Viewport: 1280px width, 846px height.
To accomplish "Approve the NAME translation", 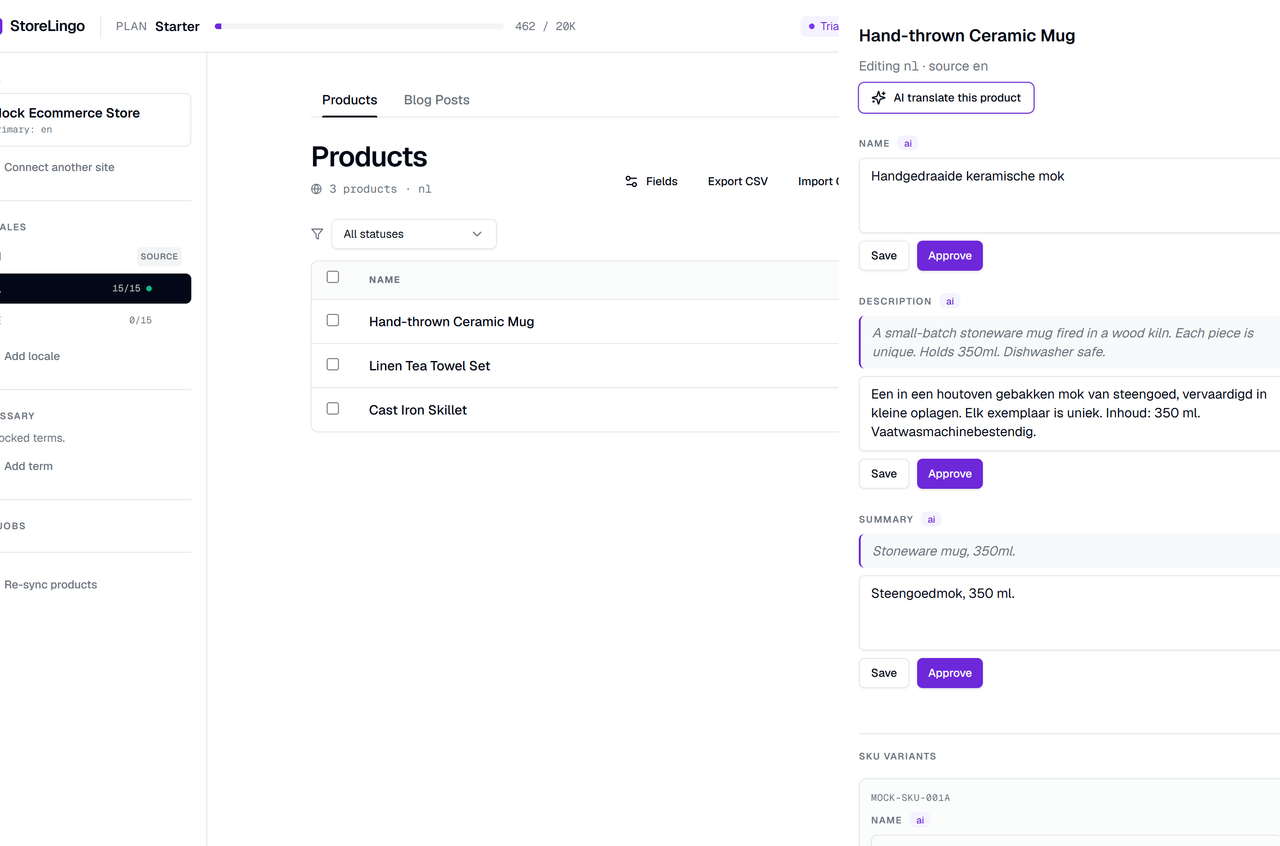I will pos(950,256).
